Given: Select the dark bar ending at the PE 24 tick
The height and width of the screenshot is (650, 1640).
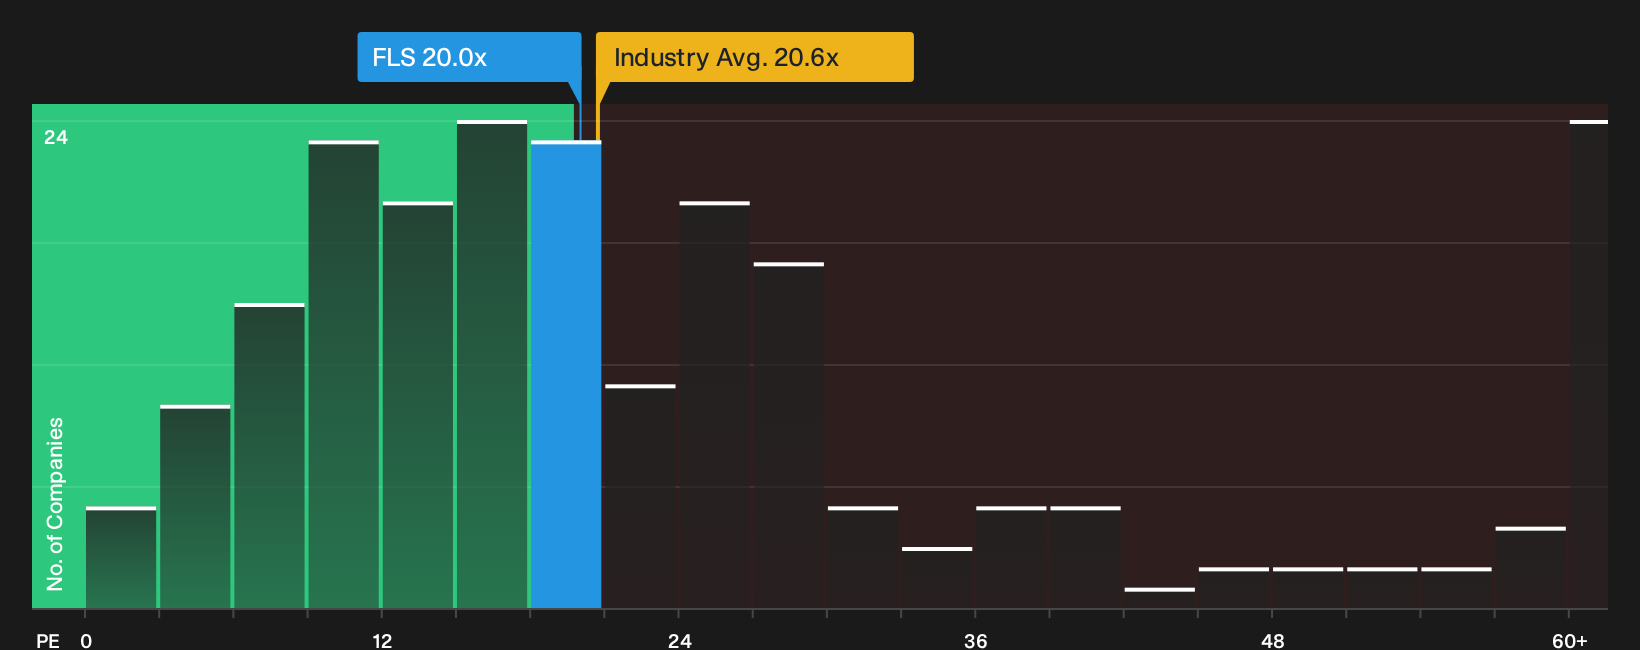Looking at the screenshot, I should [640, 497].
